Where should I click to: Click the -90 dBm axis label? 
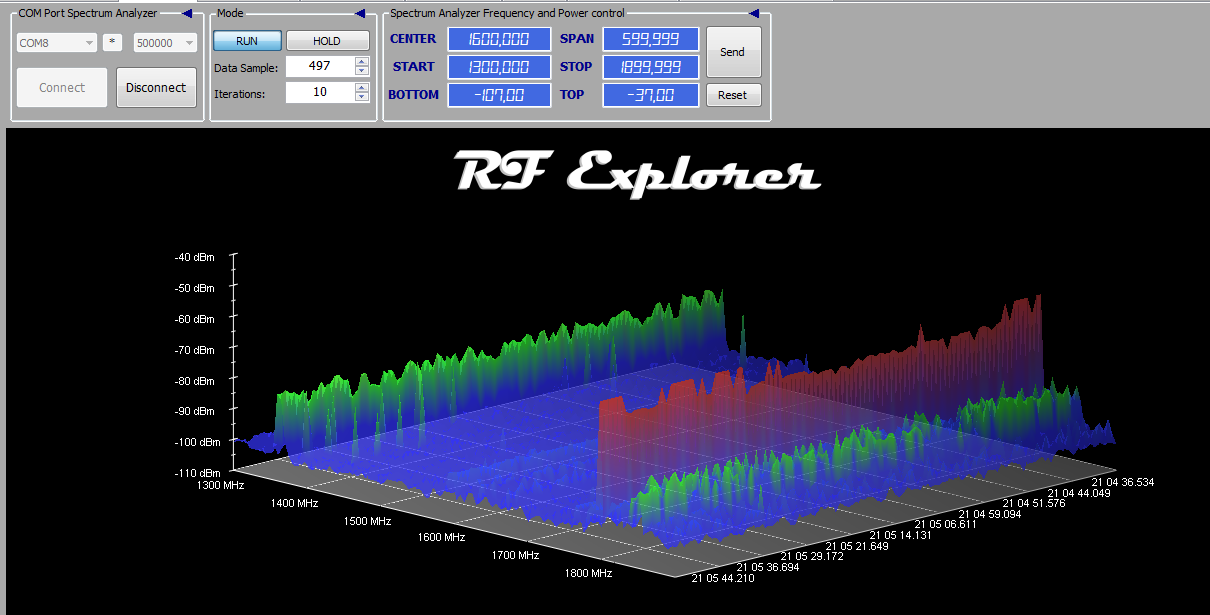tap(194, 411)
